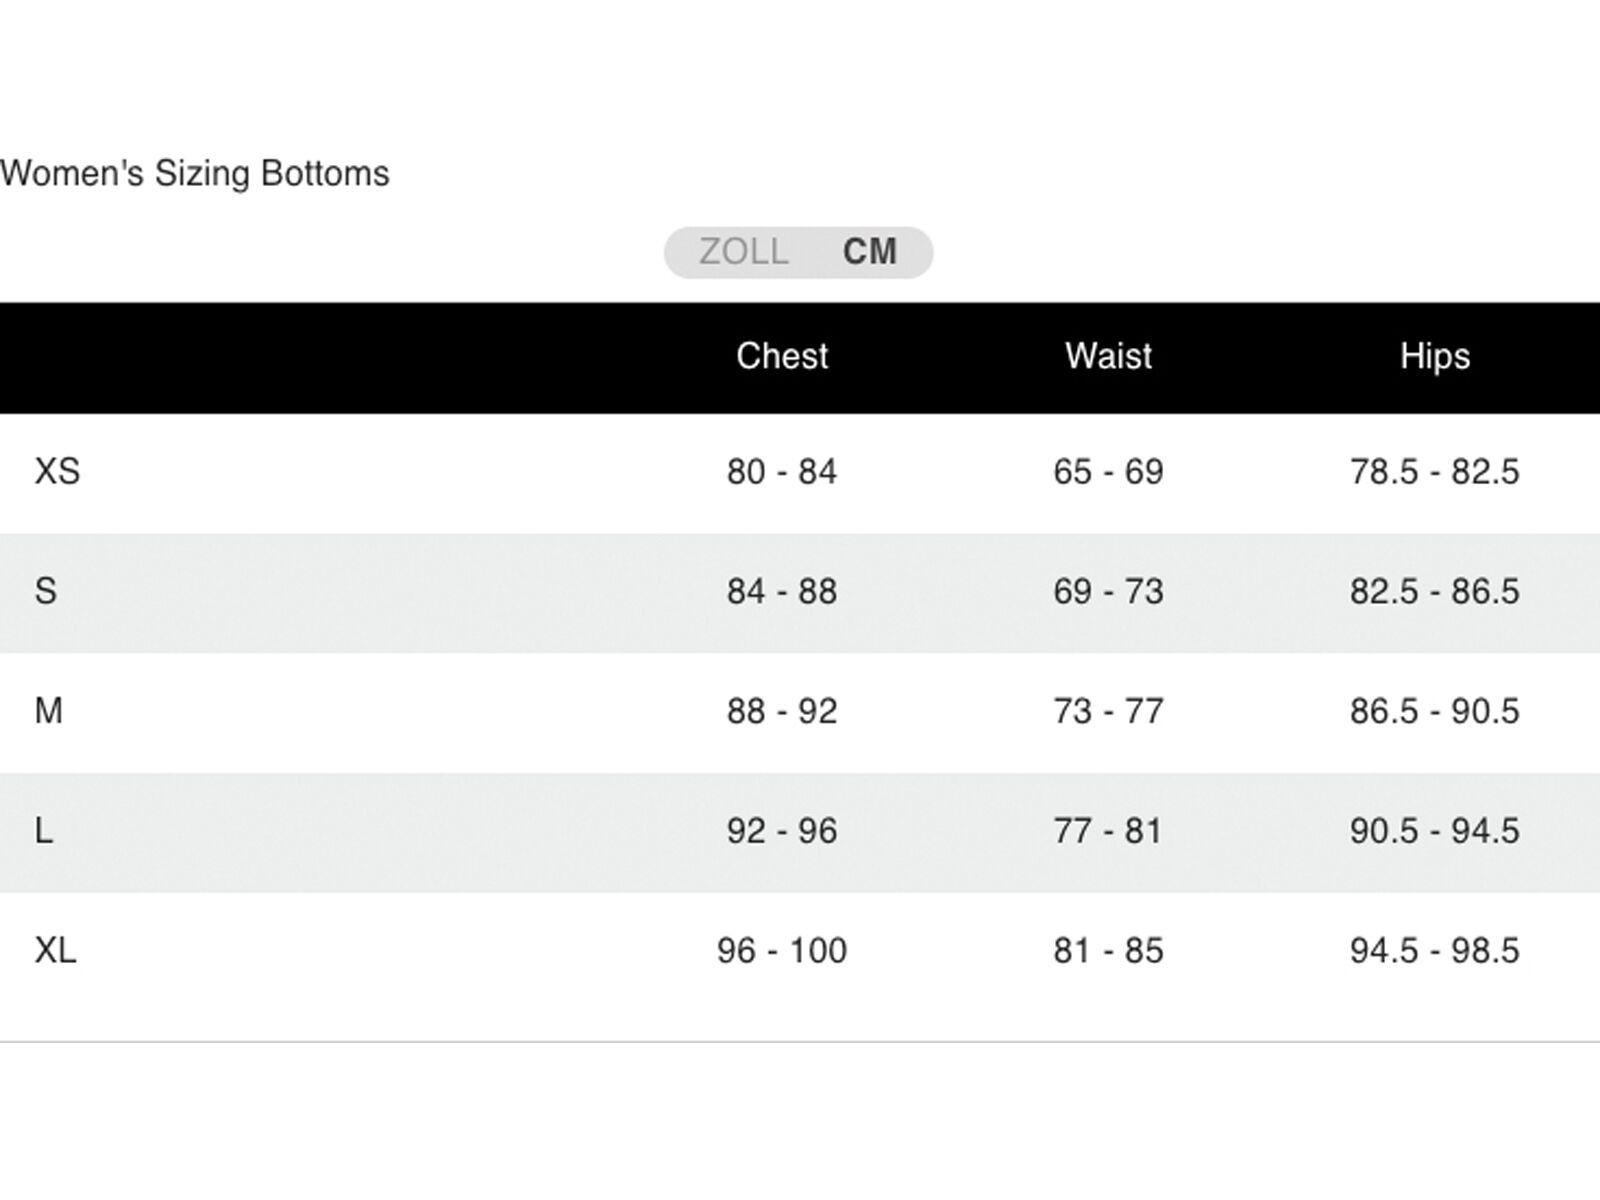Viewport: 1600px width, 1200px height.
Task: Click XL chest value 96 - 100
Action: pyautogui.click(x=782, y=950)
